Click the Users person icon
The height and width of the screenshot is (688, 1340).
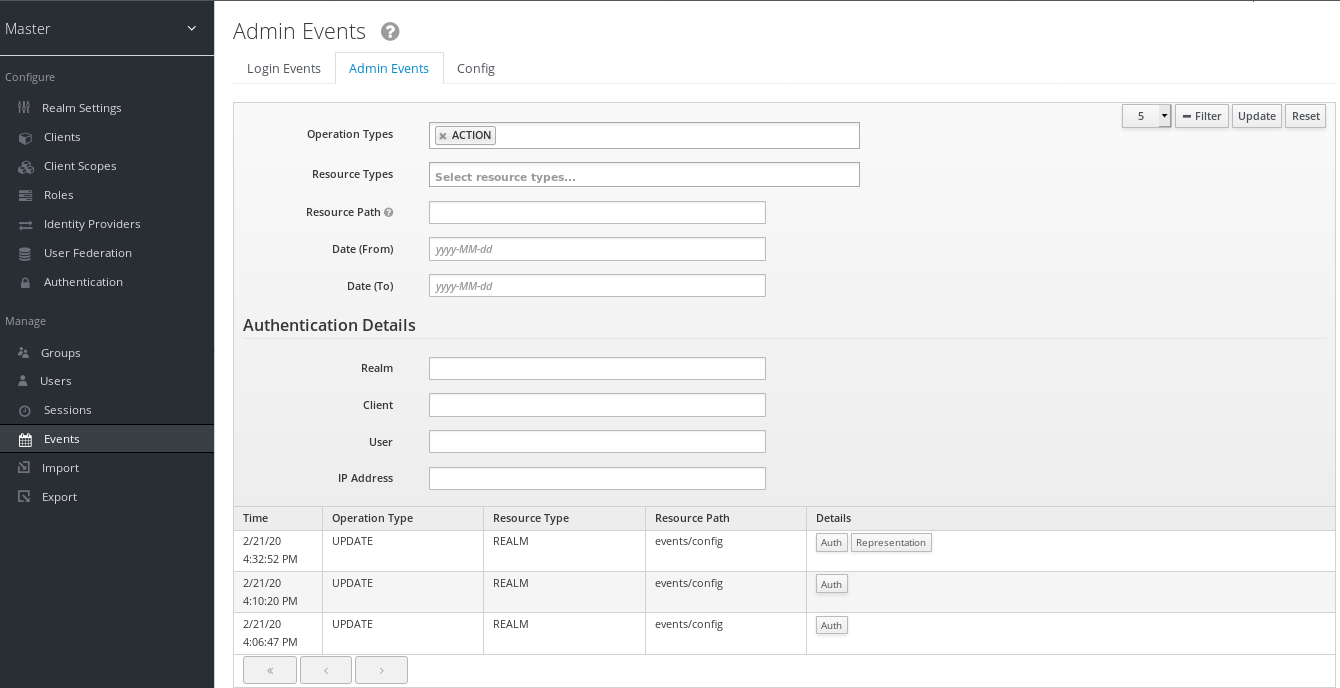(x=24, y=381)
